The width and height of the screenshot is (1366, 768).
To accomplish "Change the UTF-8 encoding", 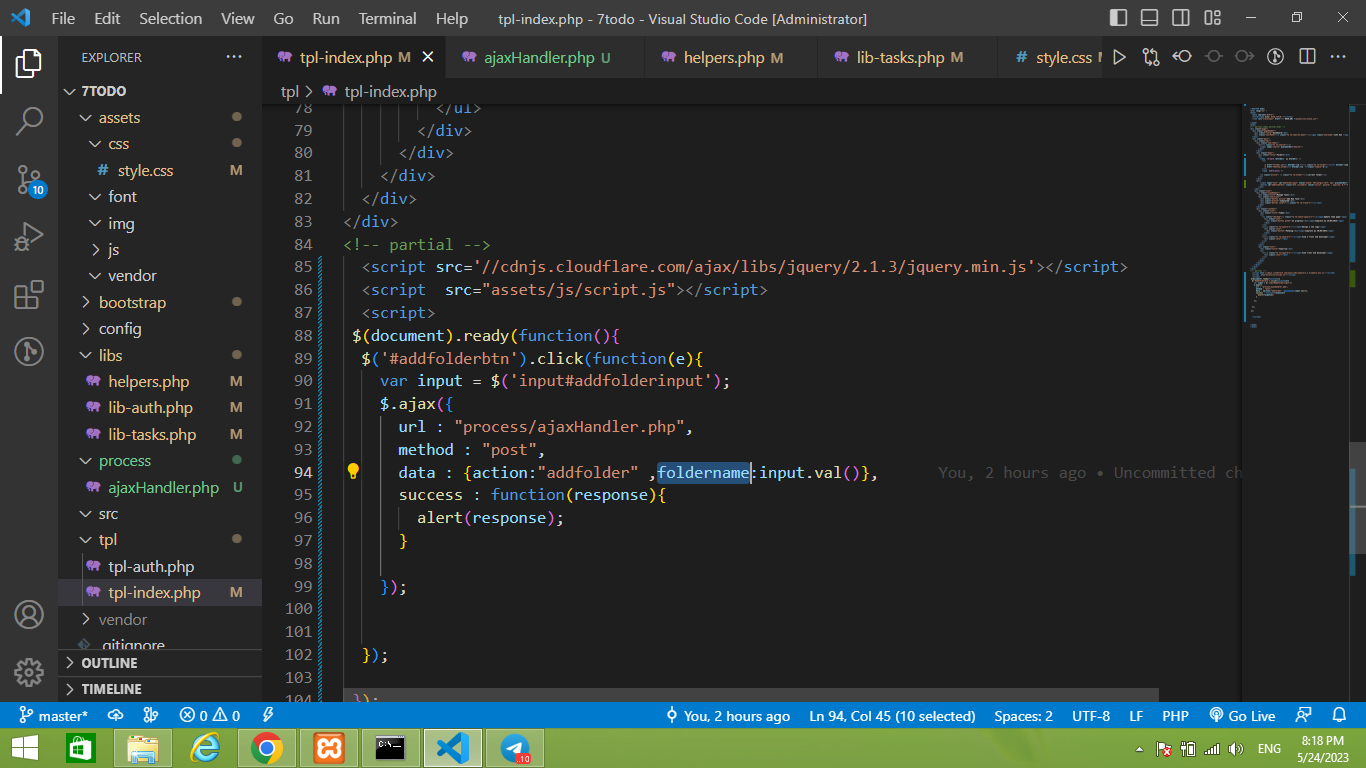I will pos(1091,715).
